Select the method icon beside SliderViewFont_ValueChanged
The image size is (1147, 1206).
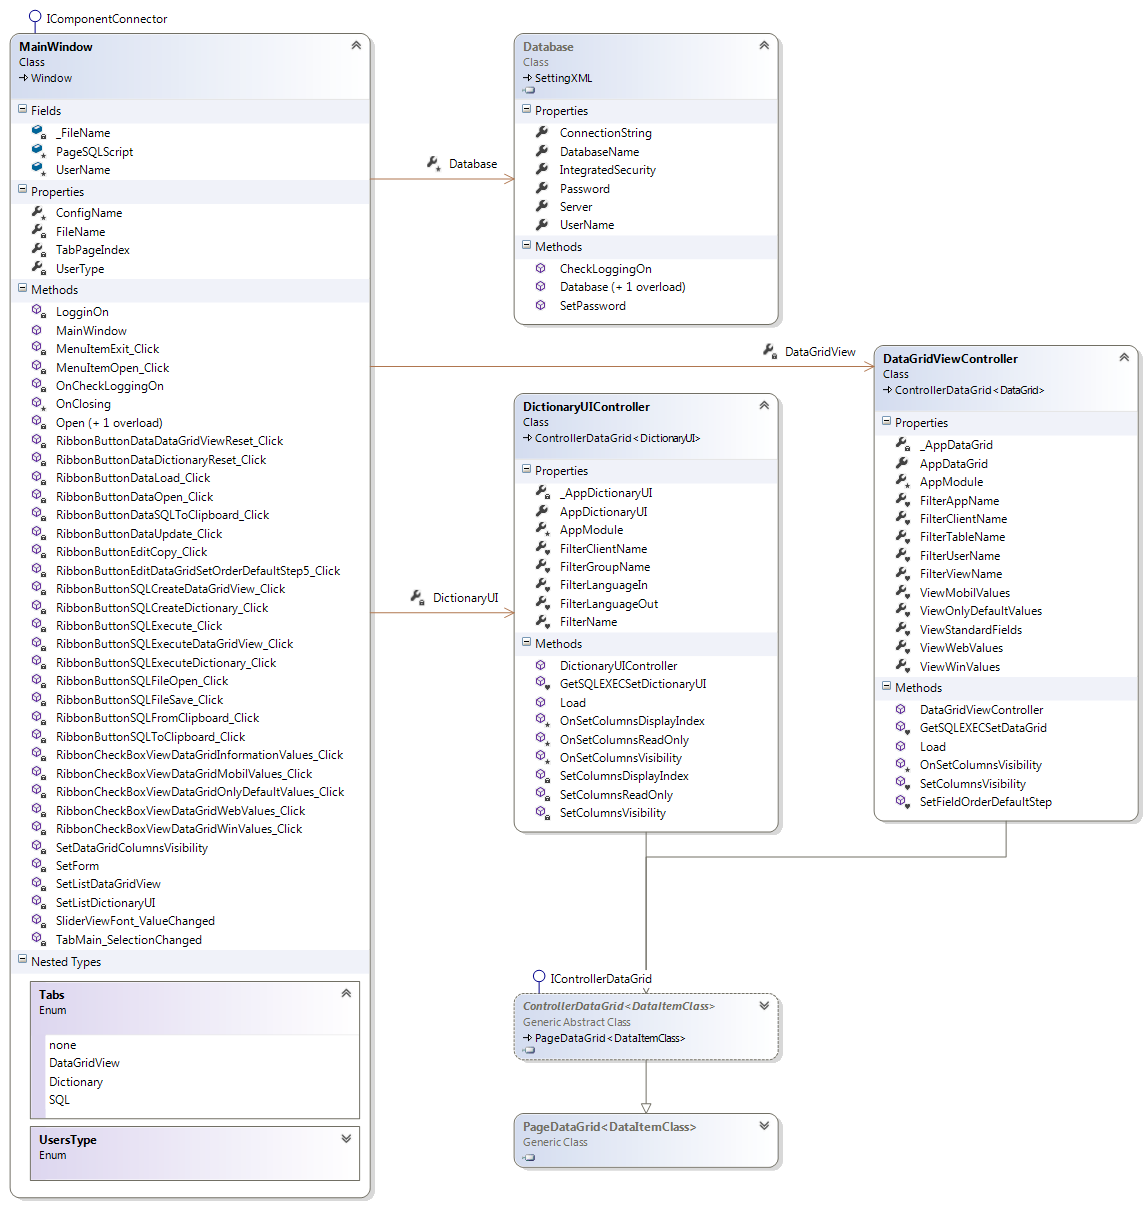click(38, 920)
